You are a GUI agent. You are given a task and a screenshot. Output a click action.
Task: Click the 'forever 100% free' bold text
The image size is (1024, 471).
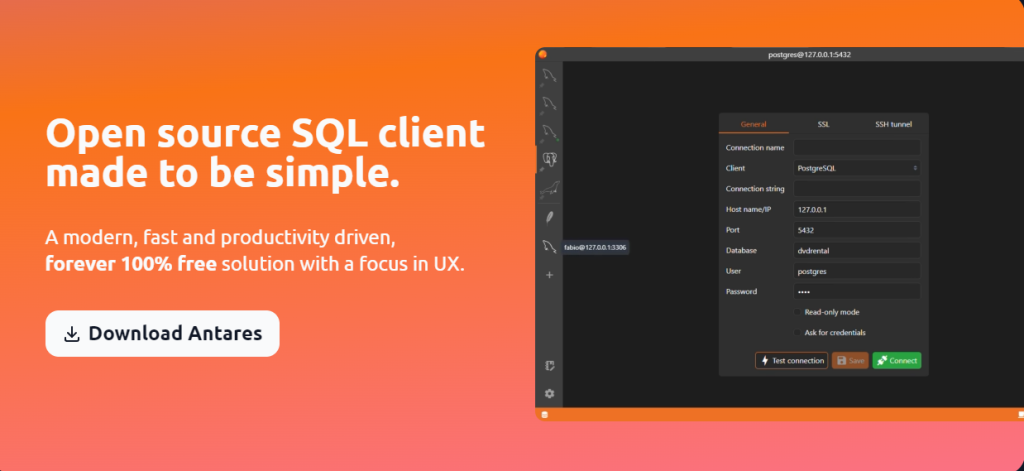(131, 265)
